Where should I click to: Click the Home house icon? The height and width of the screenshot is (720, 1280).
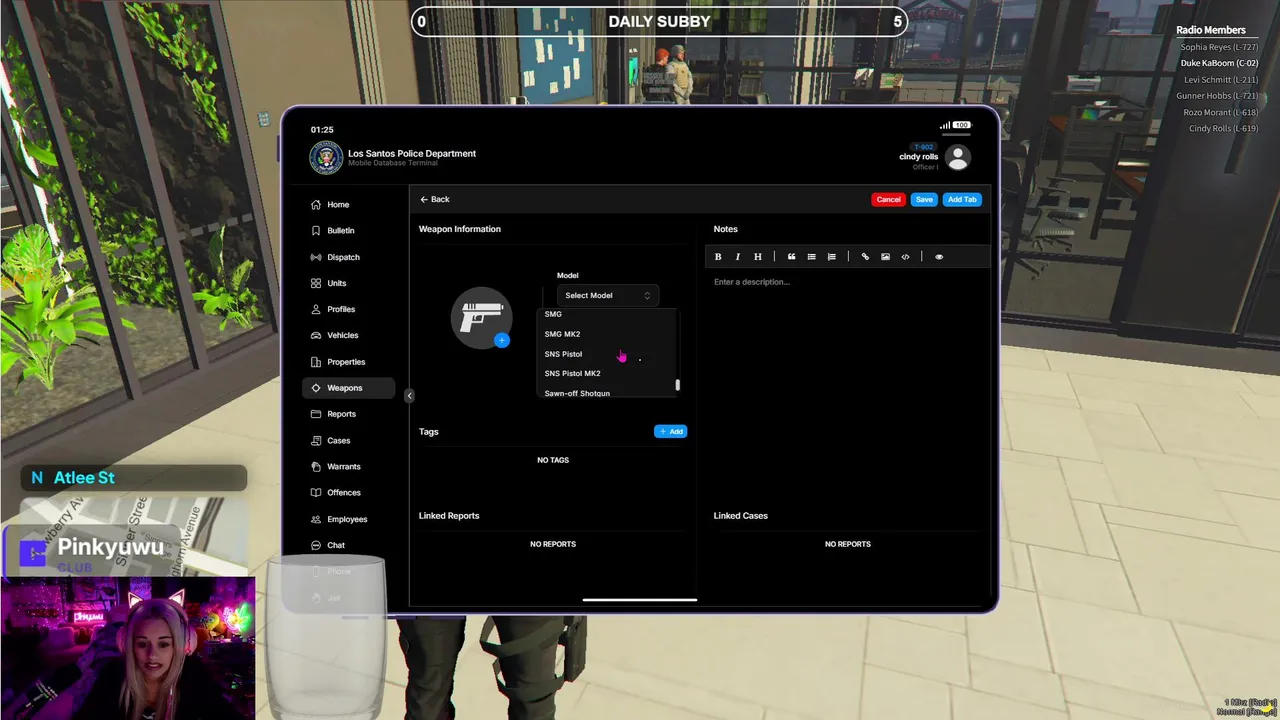point(316,205)
